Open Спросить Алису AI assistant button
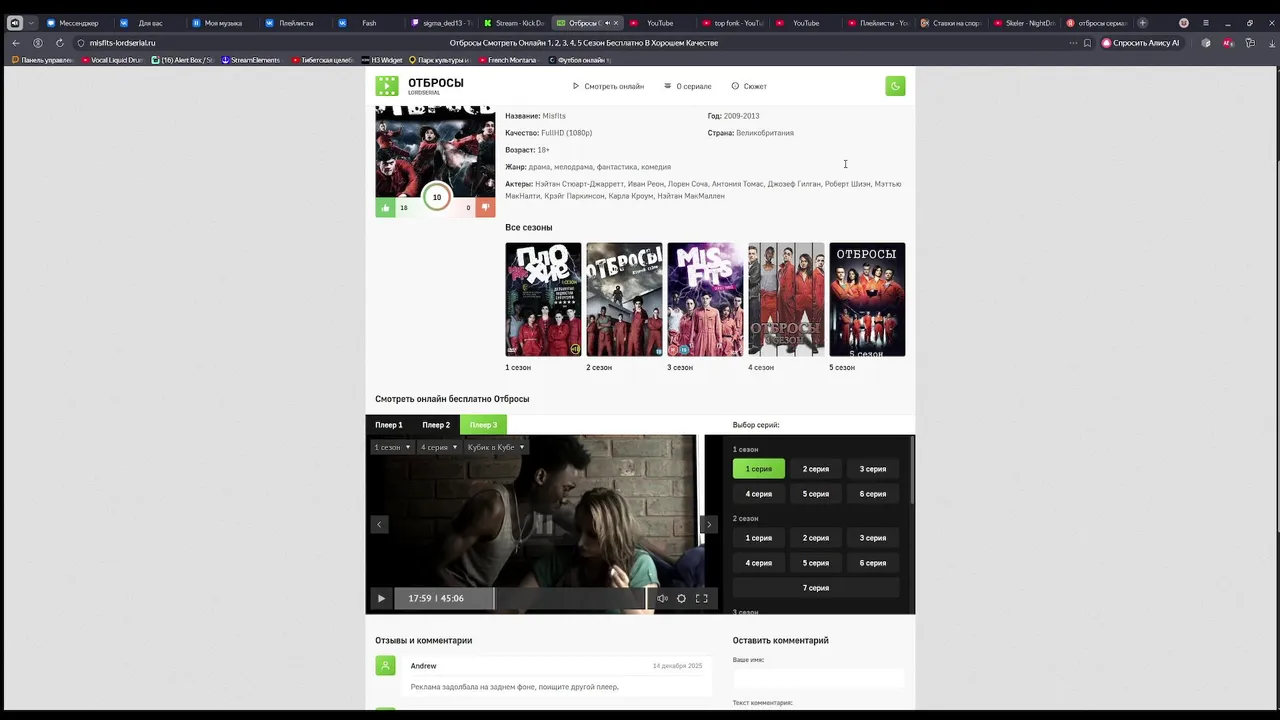The height and width of the screenshot is (720, 1280). coord(1140,43)
